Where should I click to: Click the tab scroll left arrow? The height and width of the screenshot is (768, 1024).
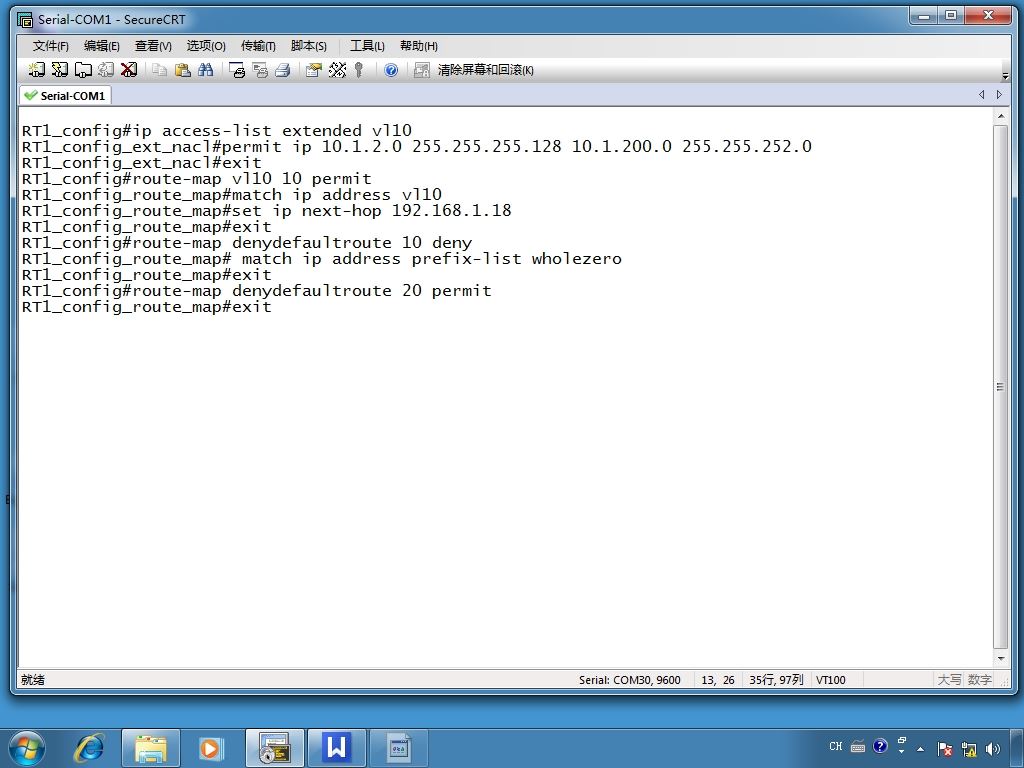pyautogui.click(x=981, y=95)
